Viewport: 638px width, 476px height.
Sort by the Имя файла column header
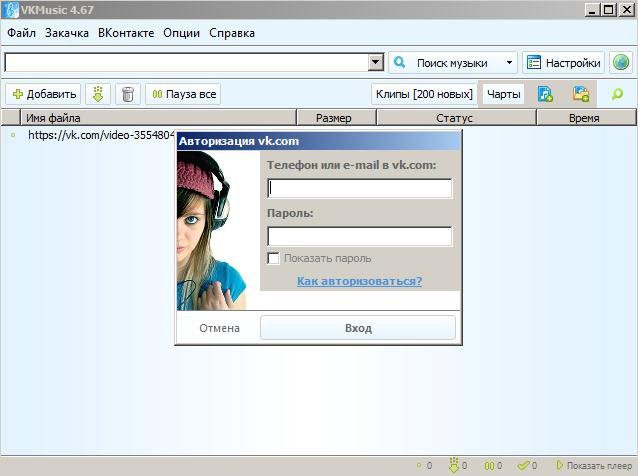tap(158, 118)
